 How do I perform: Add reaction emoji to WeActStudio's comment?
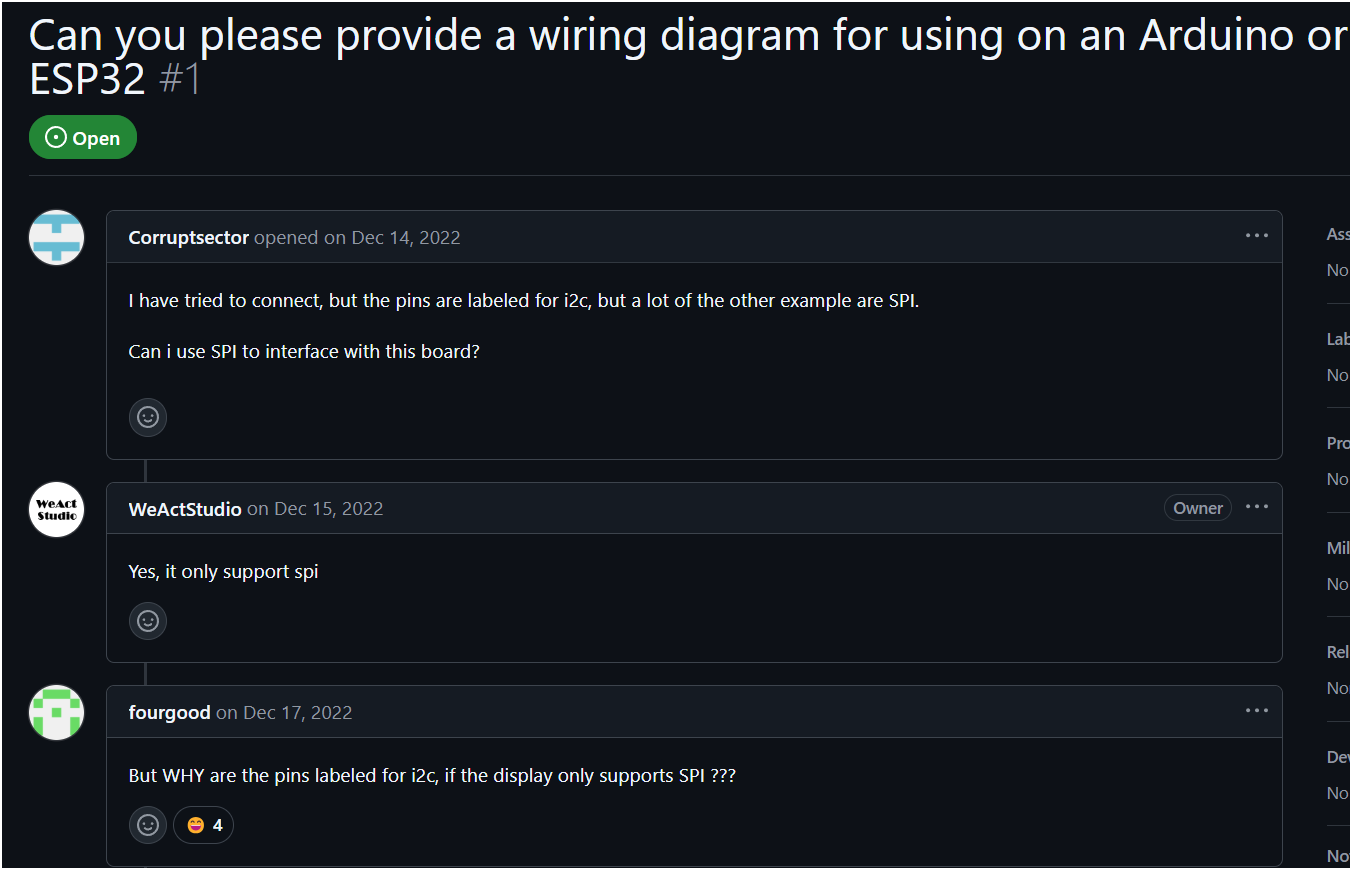(x=148, y=621)
